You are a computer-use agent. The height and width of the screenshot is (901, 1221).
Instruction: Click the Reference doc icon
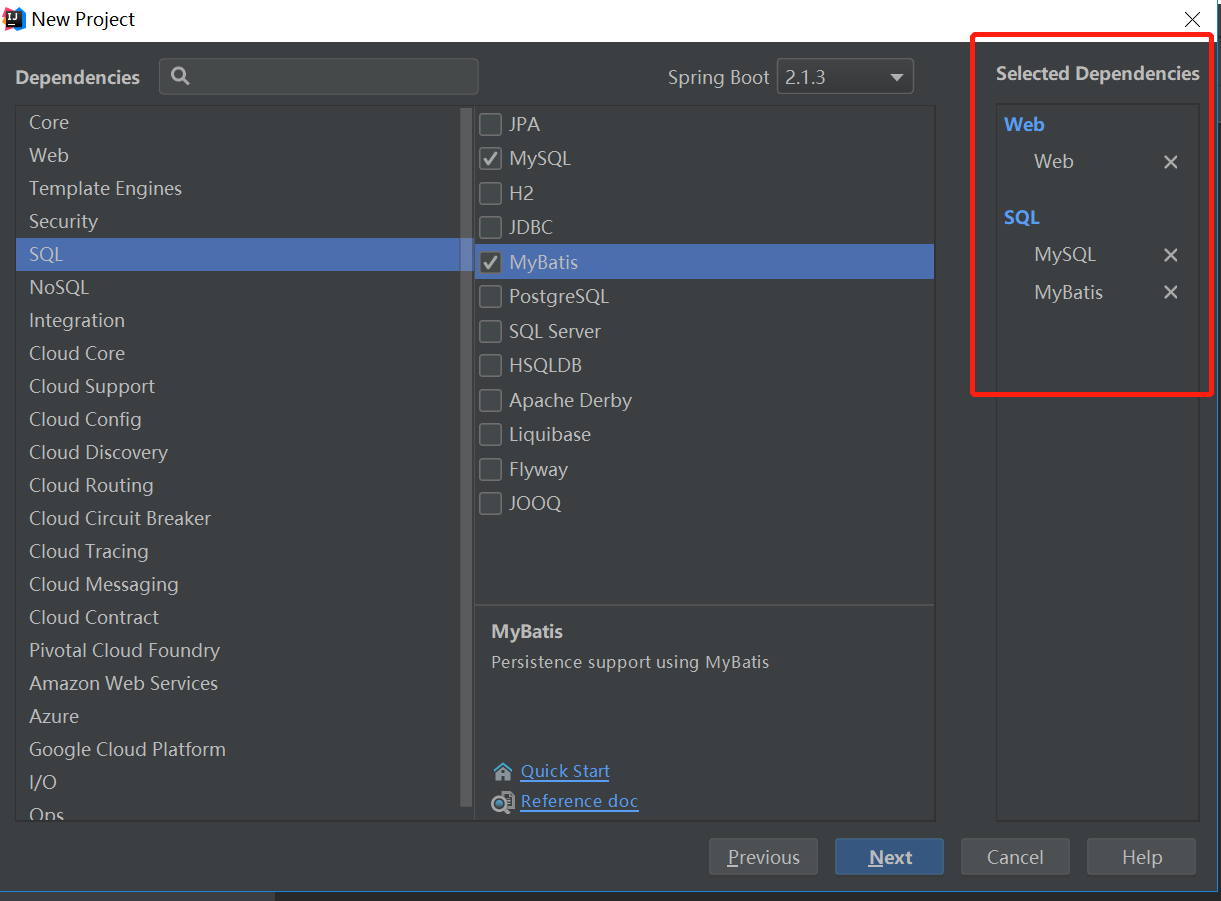coord(503,802)
